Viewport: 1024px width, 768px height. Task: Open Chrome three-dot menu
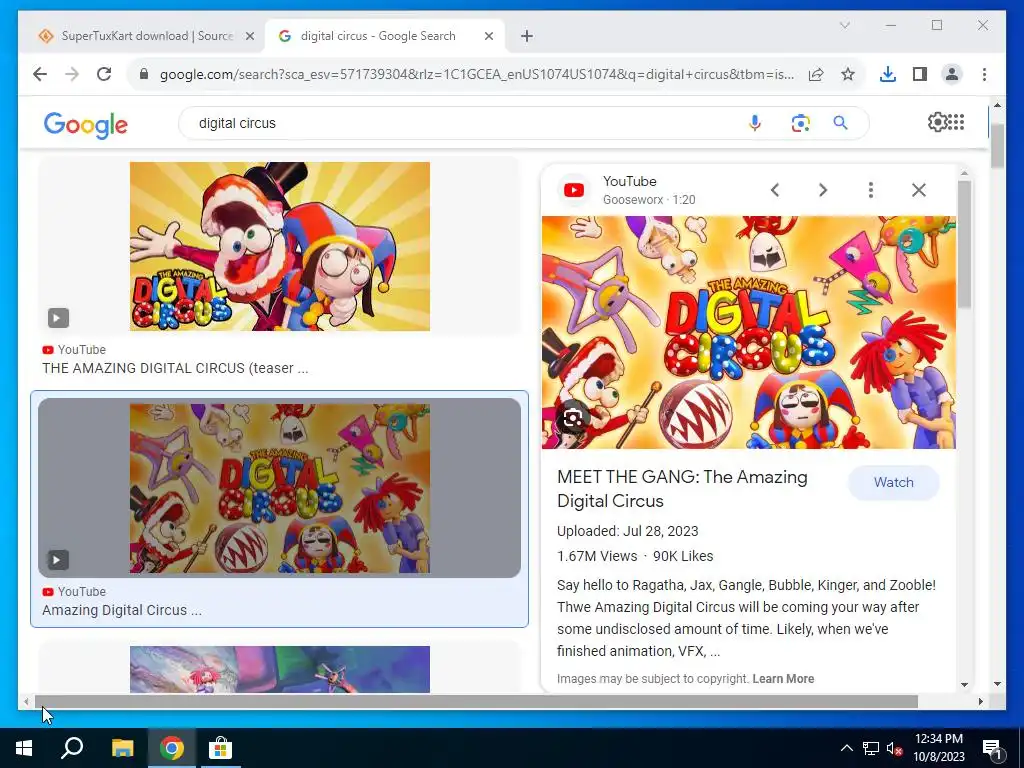coord(984,74)
